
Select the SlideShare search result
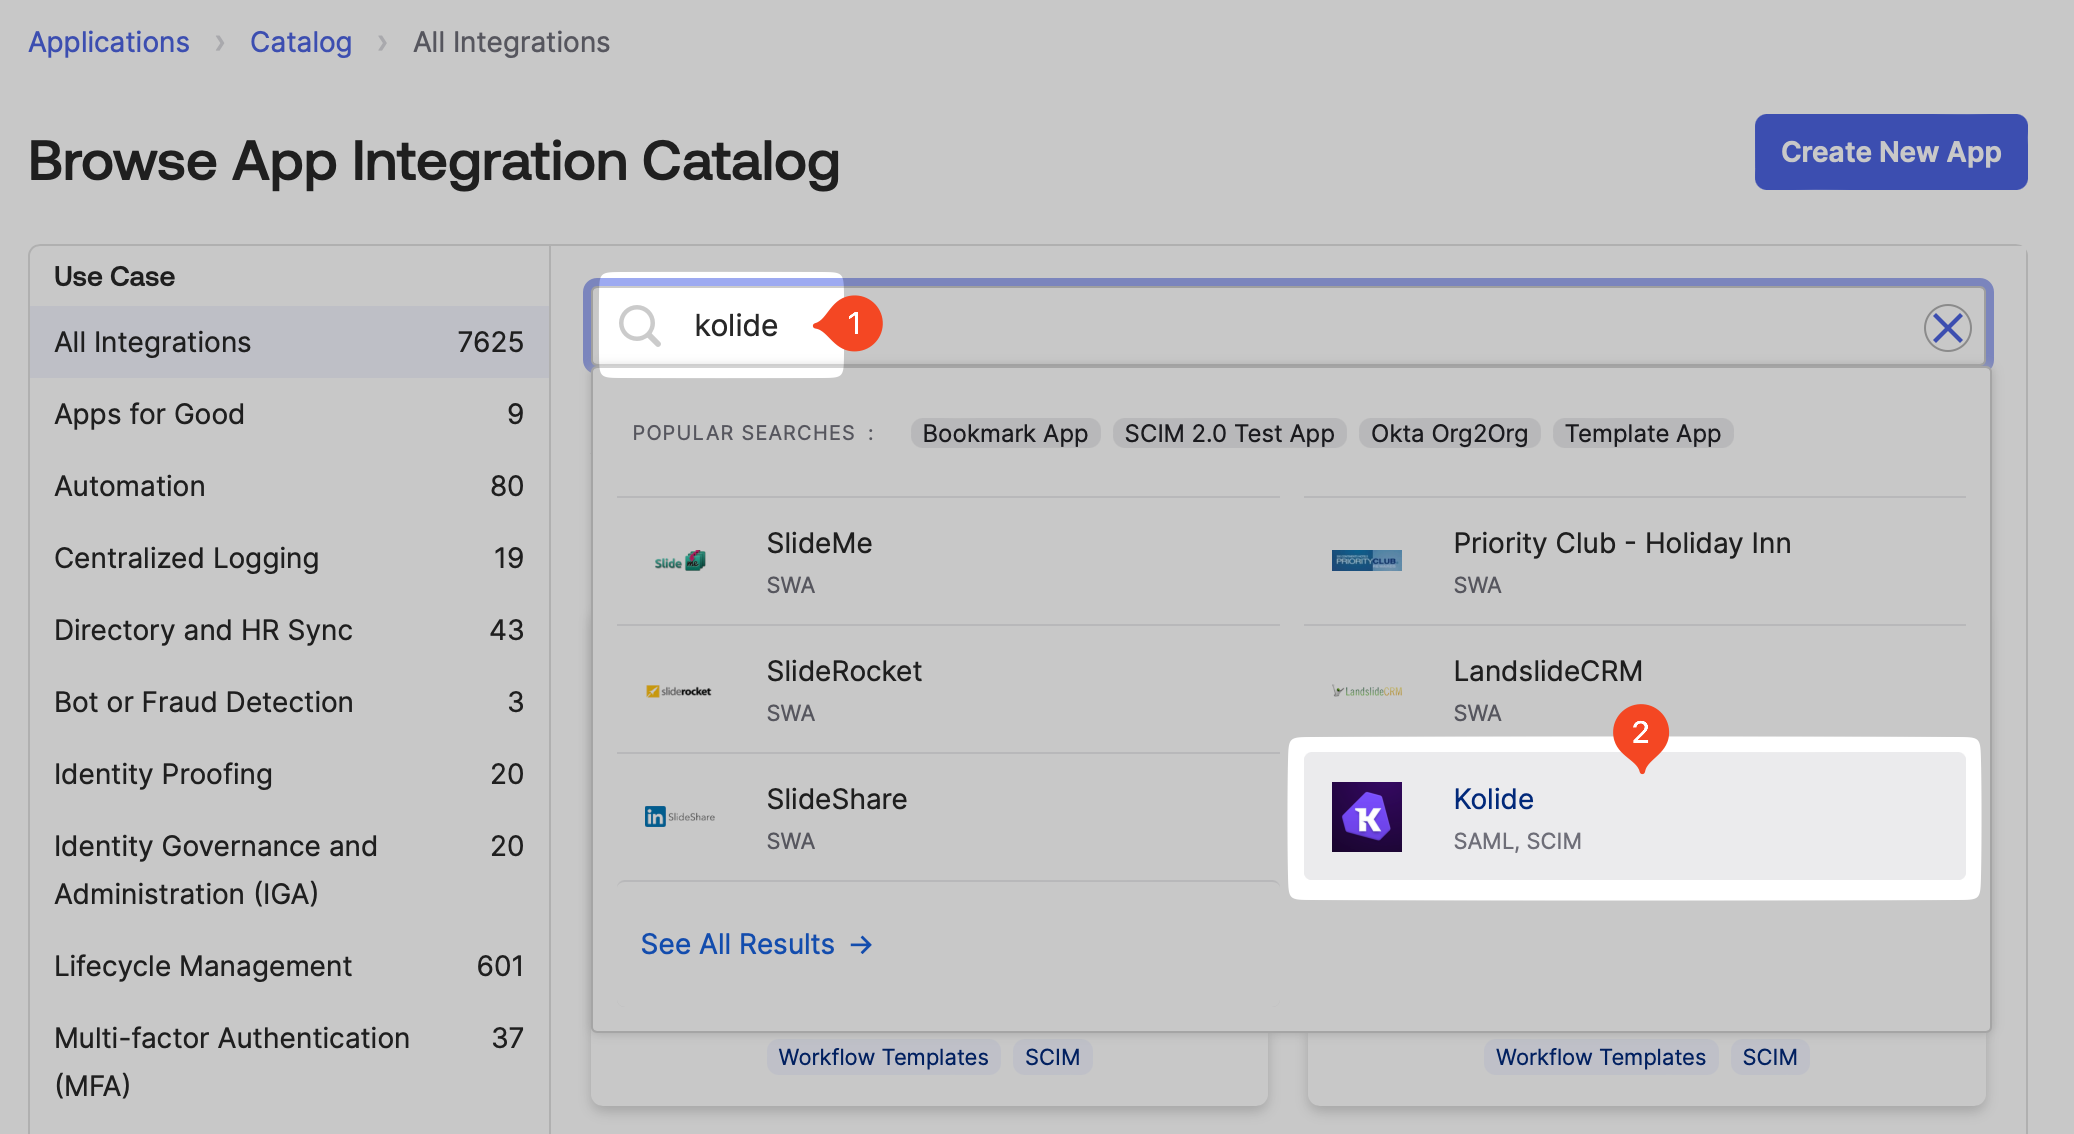pyautogui.click(x=948, y=818)
